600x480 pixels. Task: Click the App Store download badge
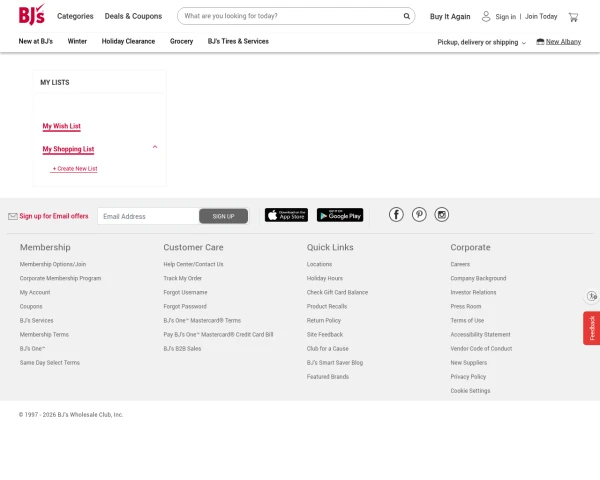[x=286, y=215]
